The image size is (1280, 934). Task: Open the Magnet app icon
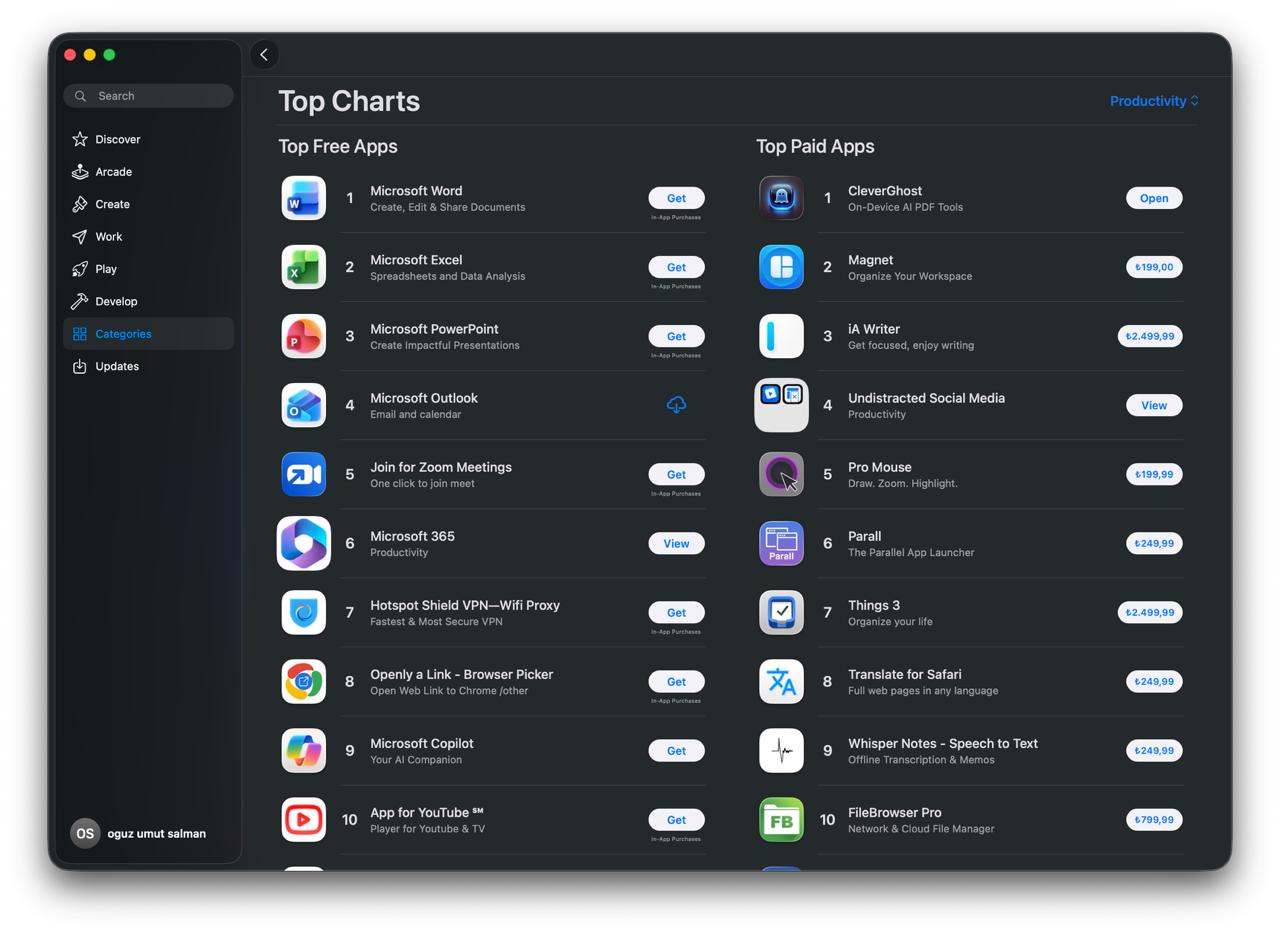[781, 267]
